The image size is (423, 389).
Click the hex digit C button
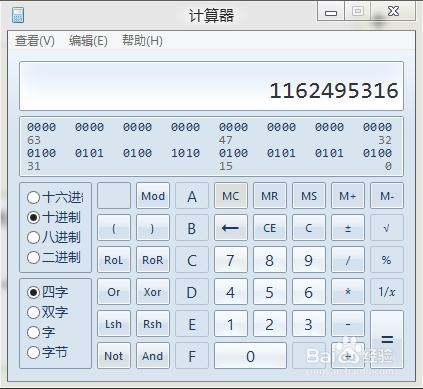pos(192,260)
